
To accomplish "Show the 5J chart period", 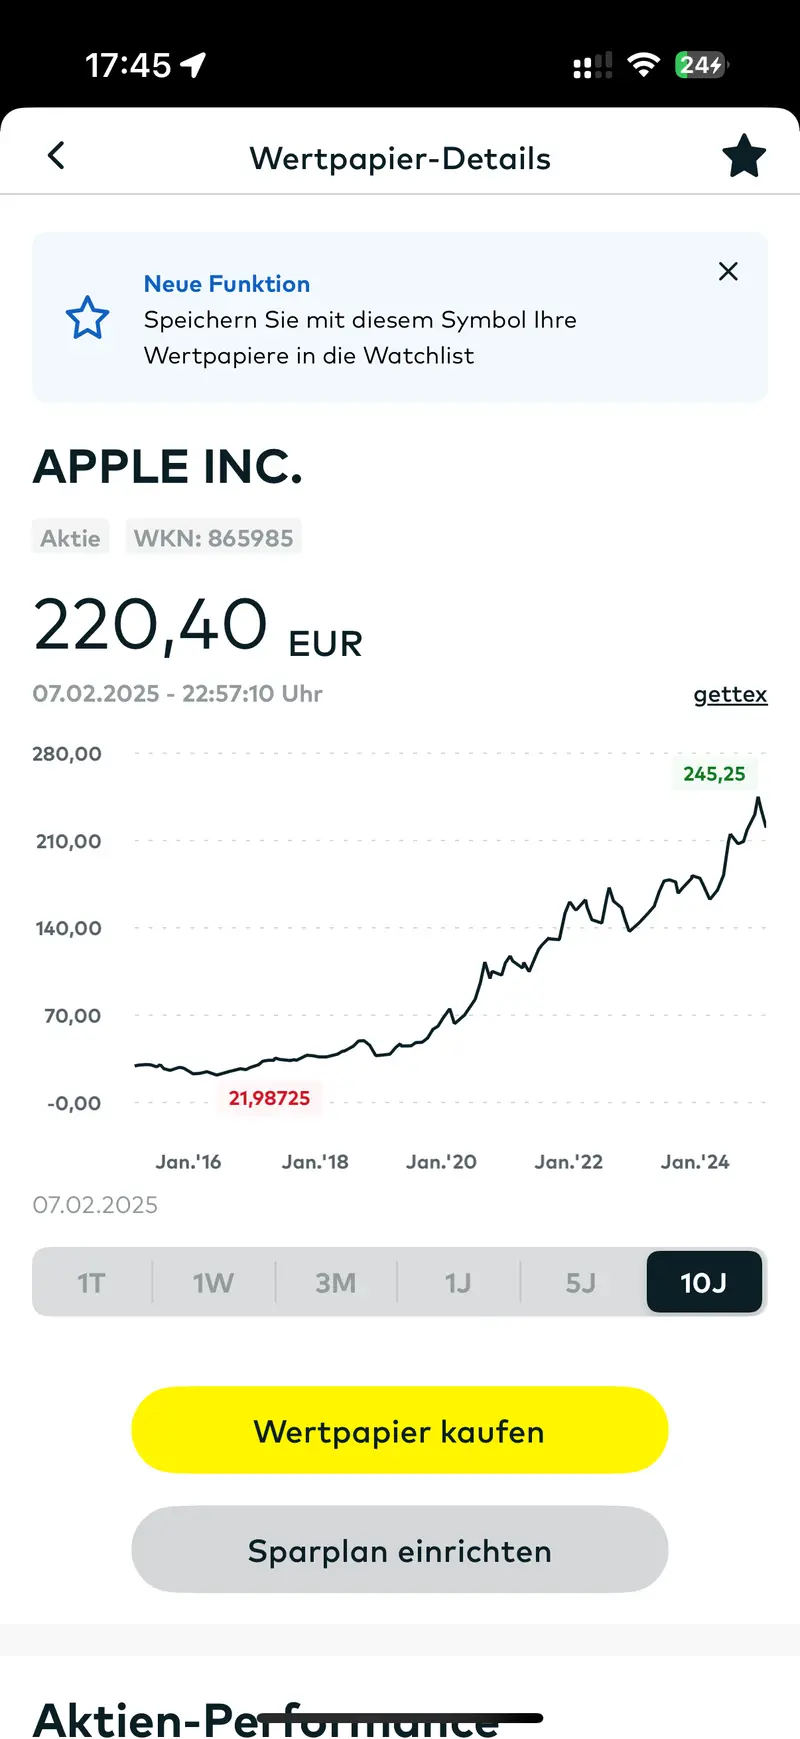I will tap(581, 1282).
